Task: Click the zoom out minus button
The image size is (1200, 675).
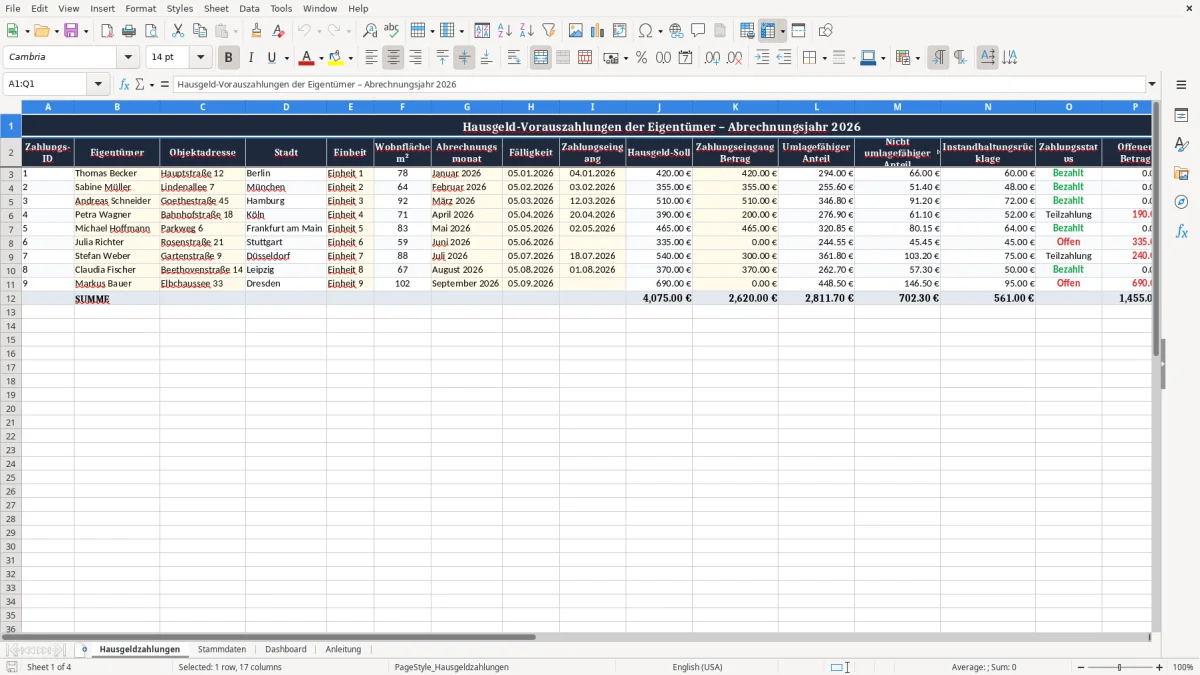Action: 1080,667
